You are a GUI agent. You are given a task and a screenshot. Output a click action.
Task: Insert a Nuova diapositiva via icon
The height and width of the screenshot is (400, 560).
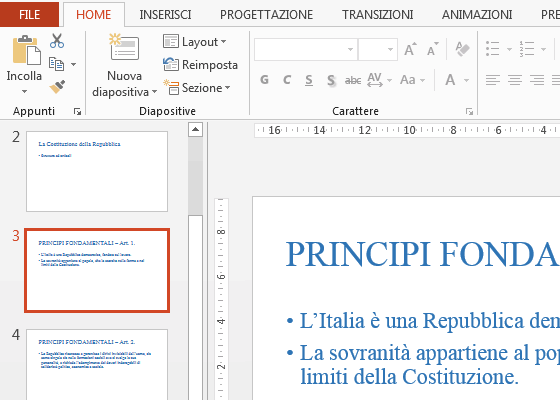(124, 47)
